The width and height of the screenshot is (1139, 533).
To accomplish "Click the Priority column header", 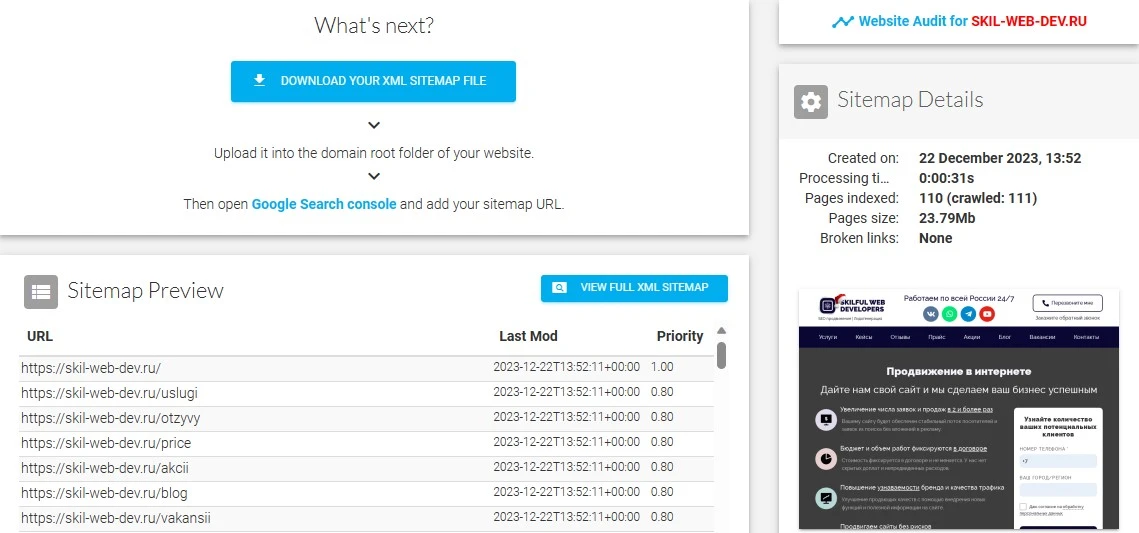I will (680, 336).
